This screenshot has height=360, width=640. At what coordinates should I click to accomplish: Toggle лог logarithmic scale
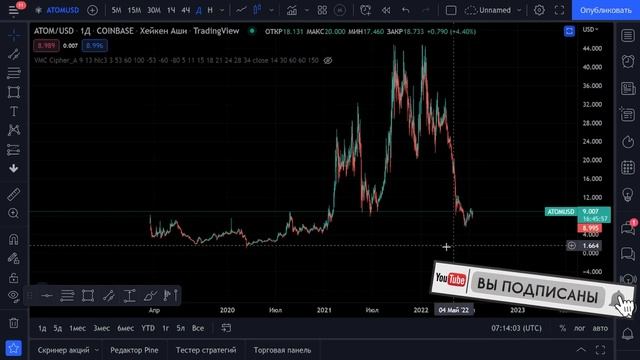click(580, 328)
